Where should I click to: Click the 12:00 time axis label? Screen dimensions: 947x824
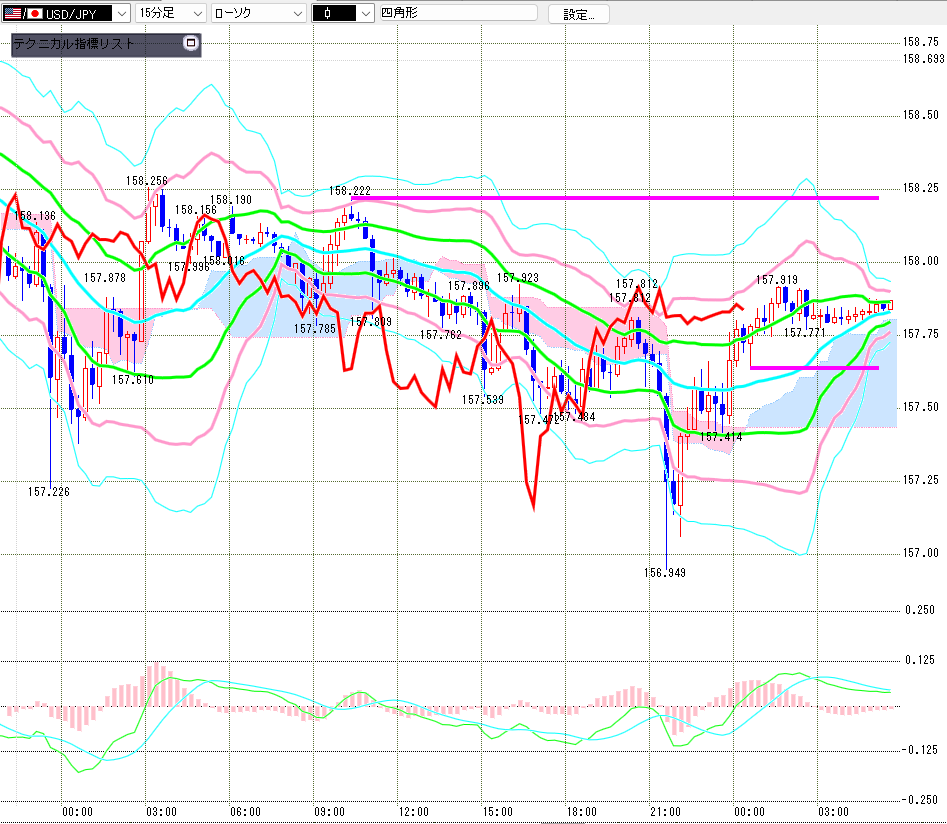click(x=414, y=811)
